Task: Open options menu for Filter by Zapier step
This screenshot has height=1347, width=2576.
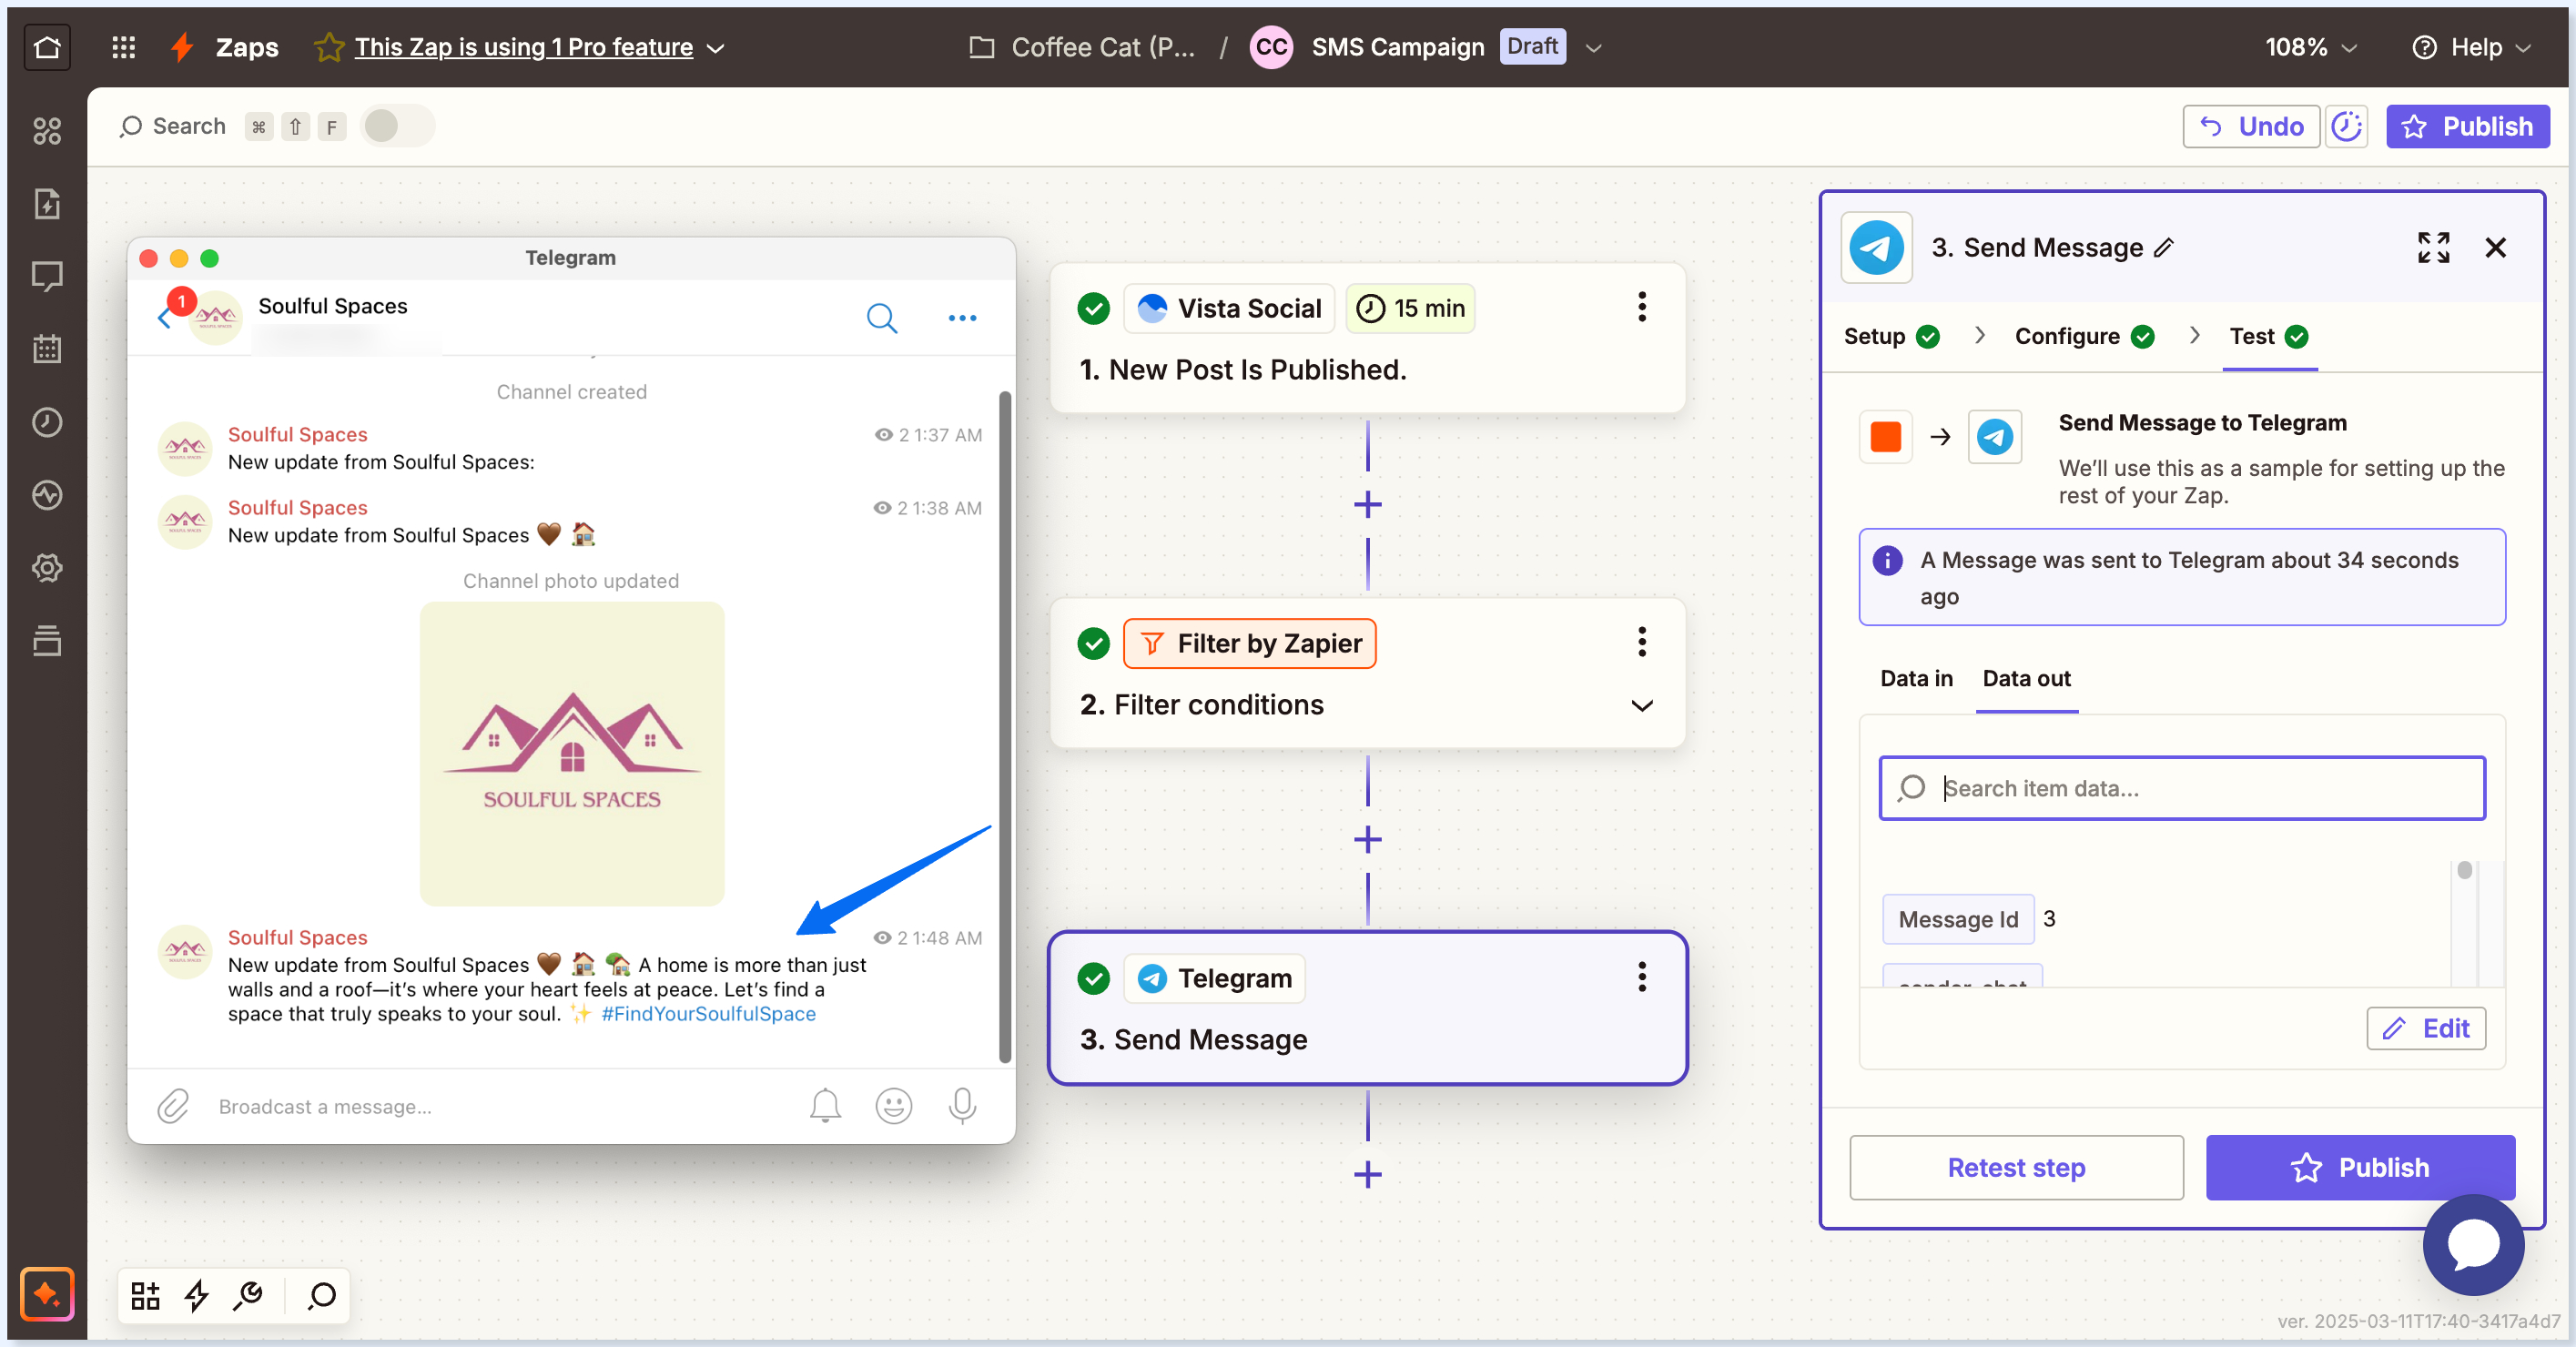Action: tap(1641, 642)
